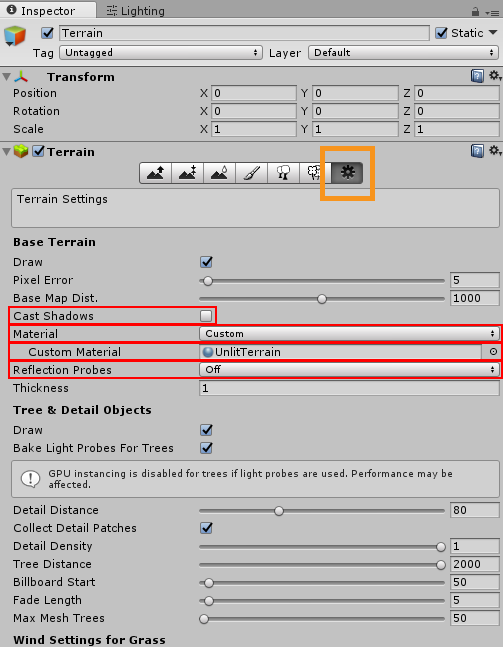This screenshot has width=503, height=647.
Task: Switch to the Inspector tab
Action: (x=48, y=11)
